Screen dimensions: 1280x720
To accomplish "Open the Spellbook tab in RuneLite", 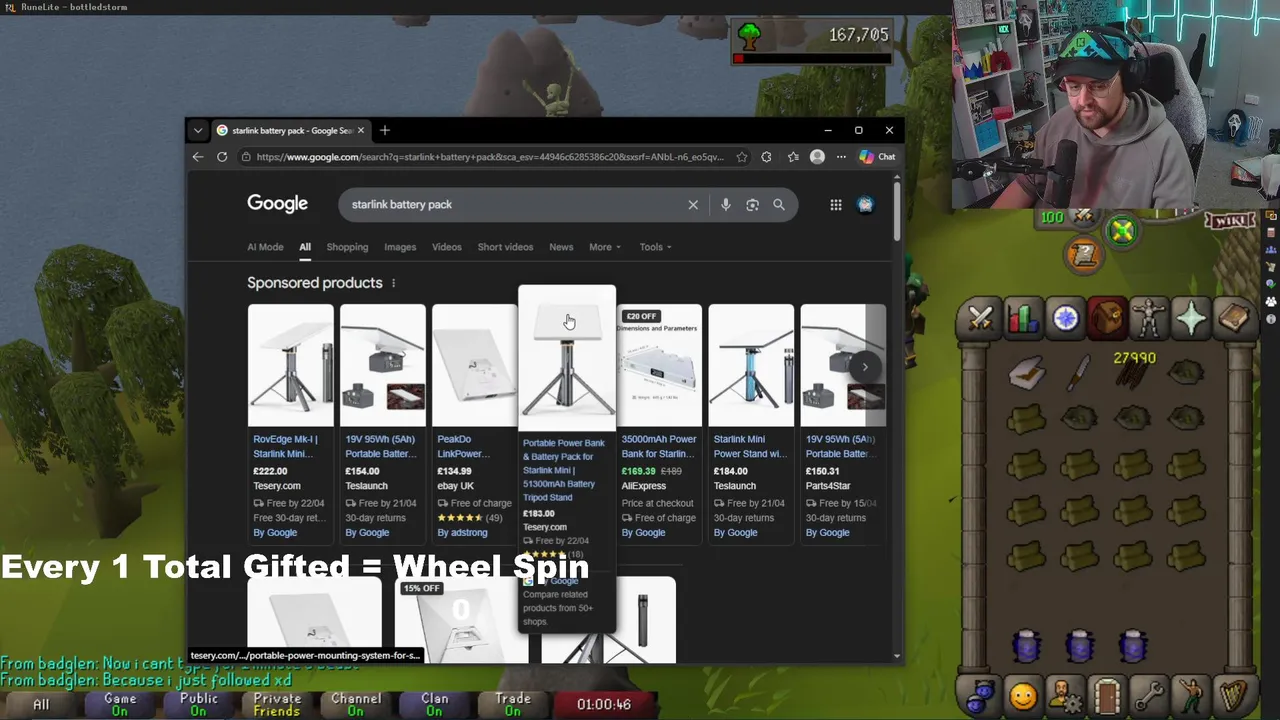I will pos(1234,318).
